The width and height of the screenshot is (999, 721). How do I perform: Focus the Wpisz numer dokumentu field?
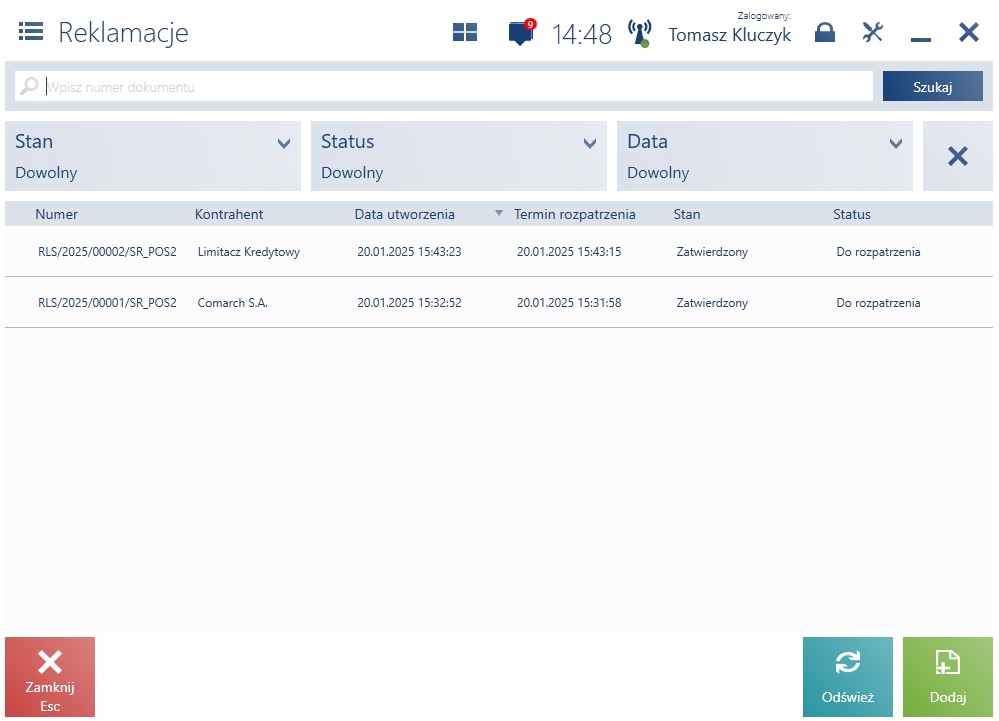[443, 86]
